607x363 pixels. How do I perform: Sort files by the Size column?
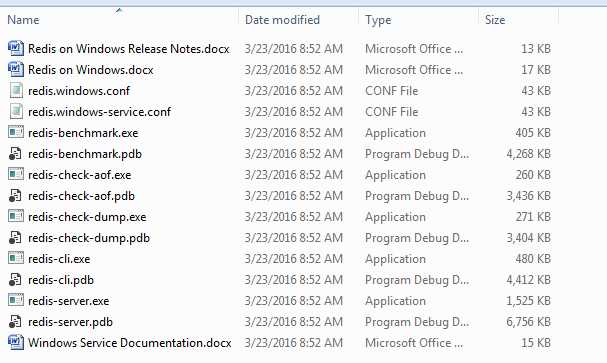tap(495, 20)
